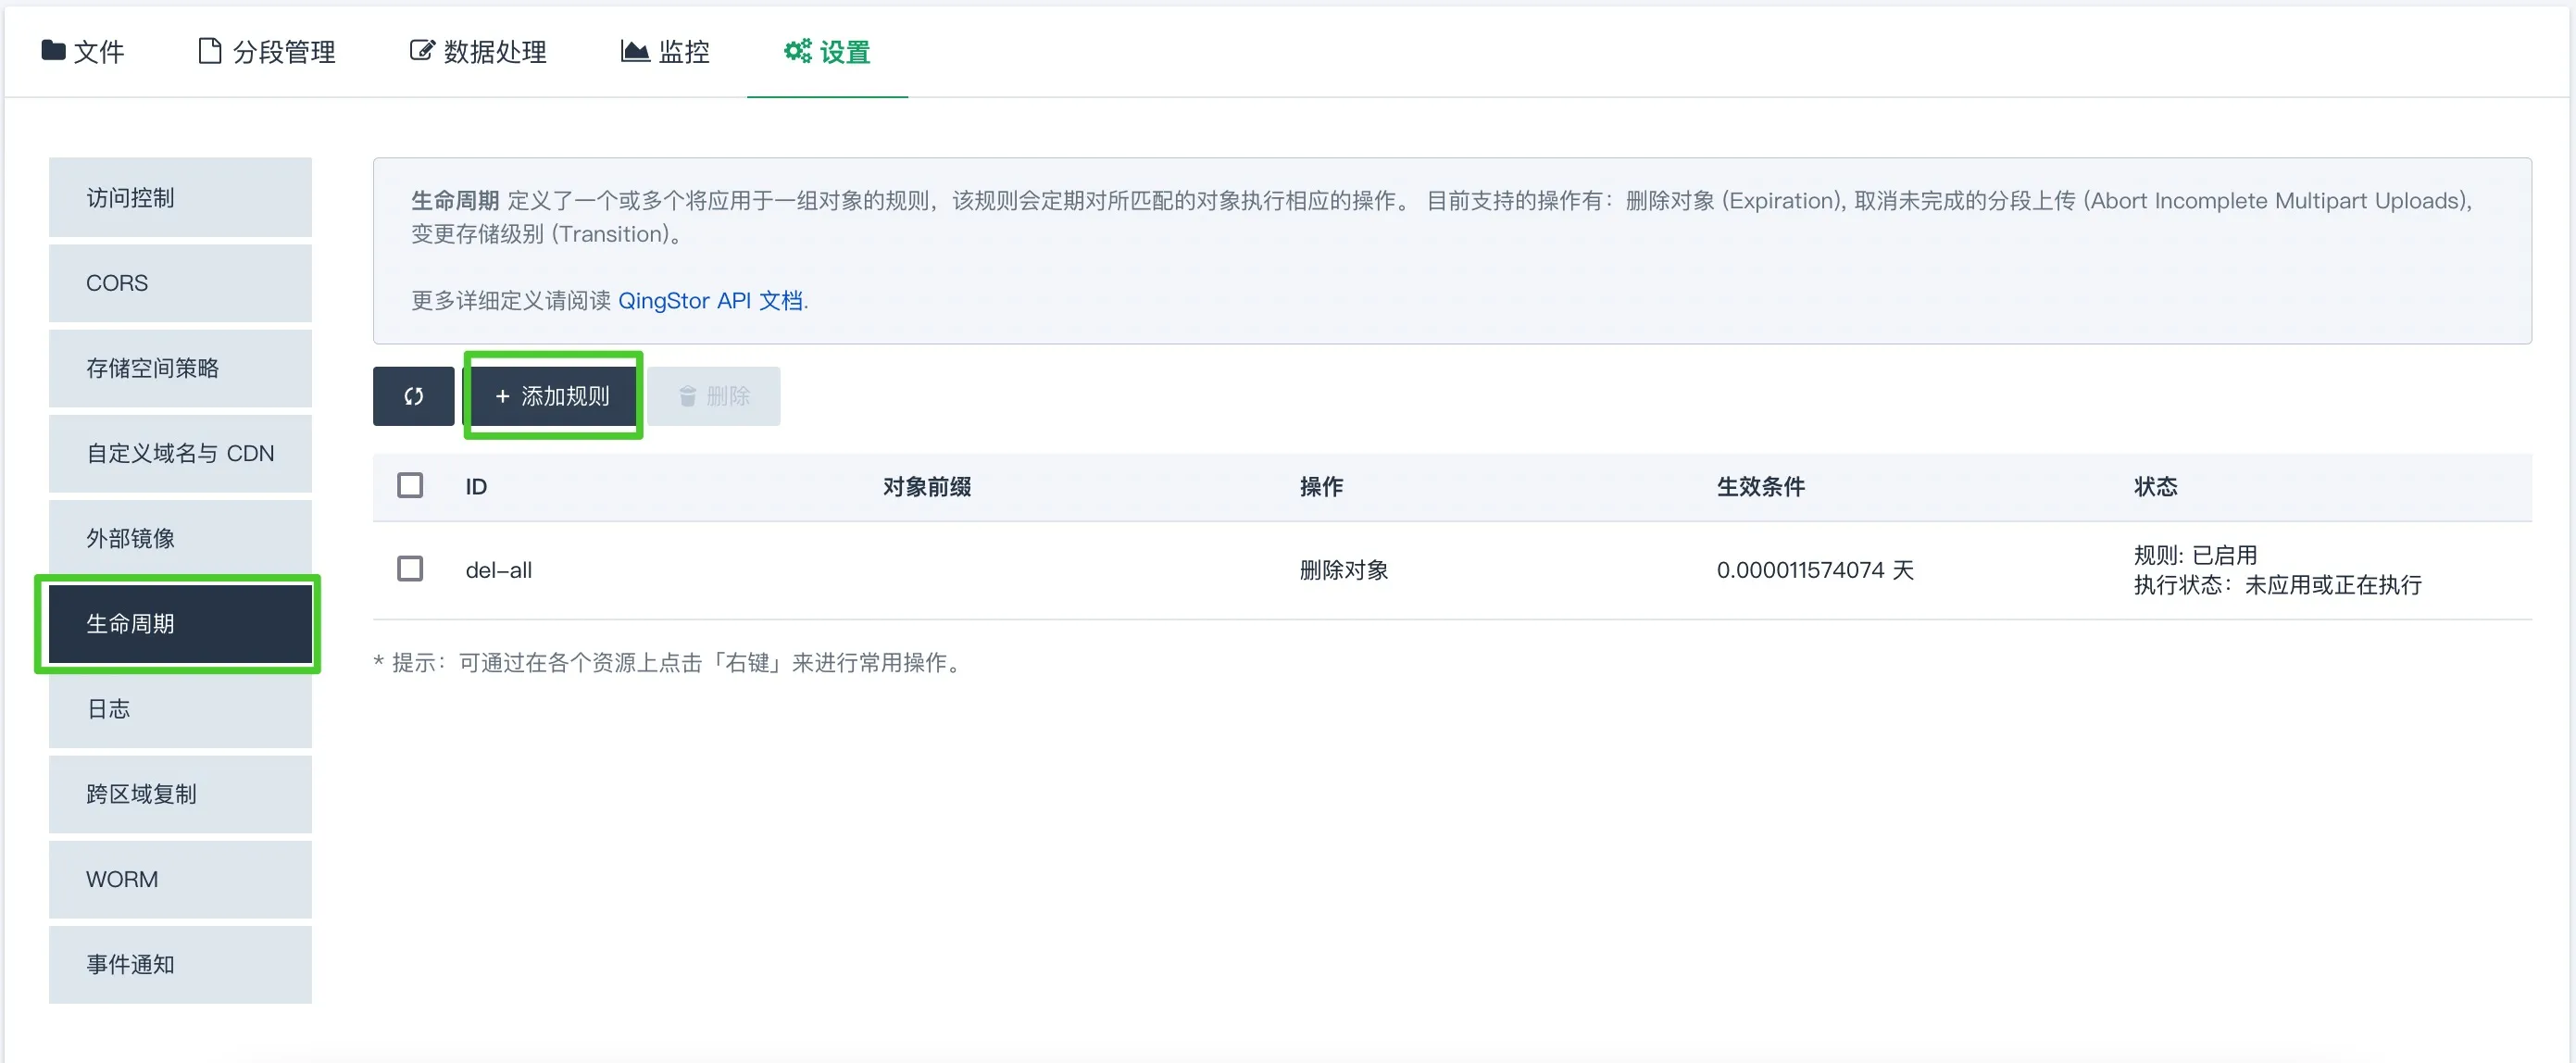
Task: Click the plus icon on 添加规则
Action: click(503, 396)
